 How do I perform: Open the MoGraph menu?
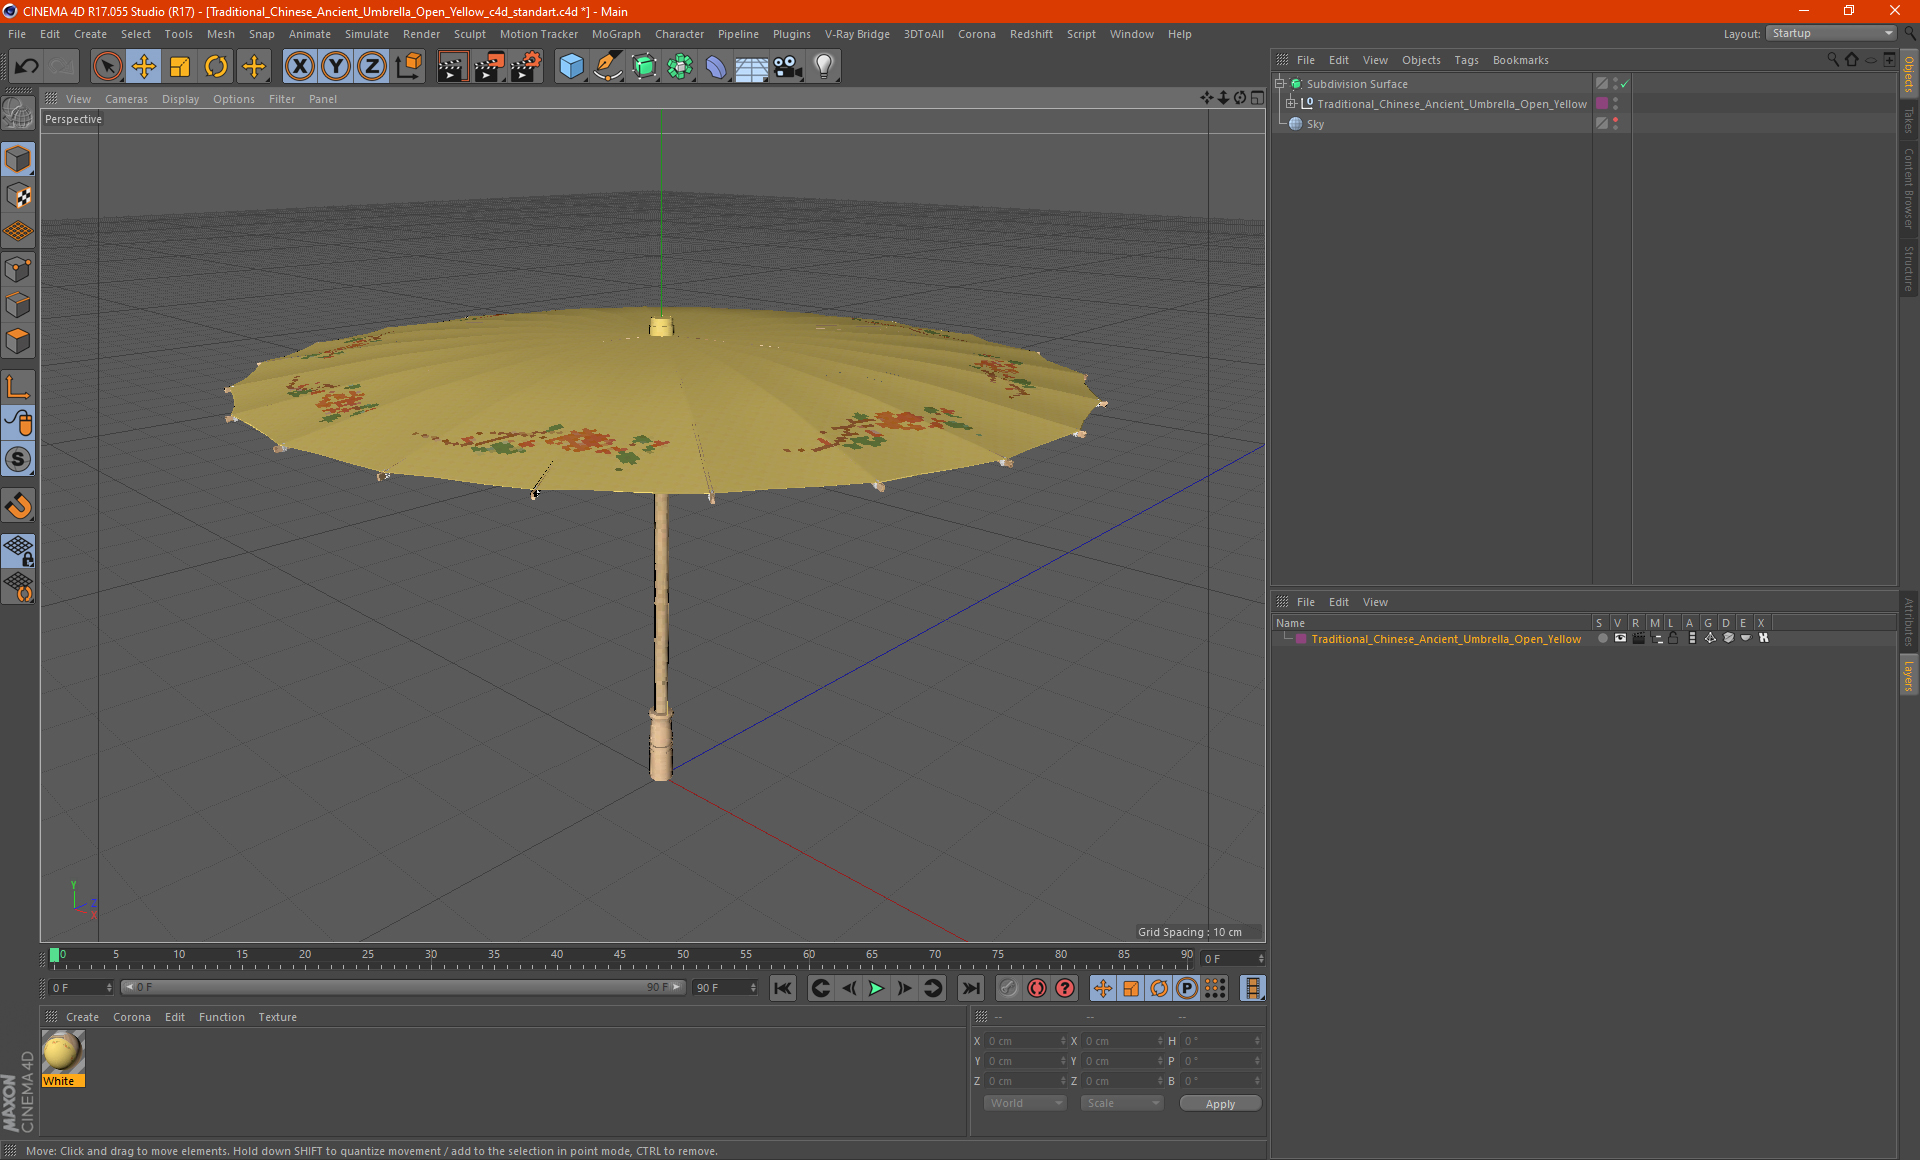pos(616,34)
